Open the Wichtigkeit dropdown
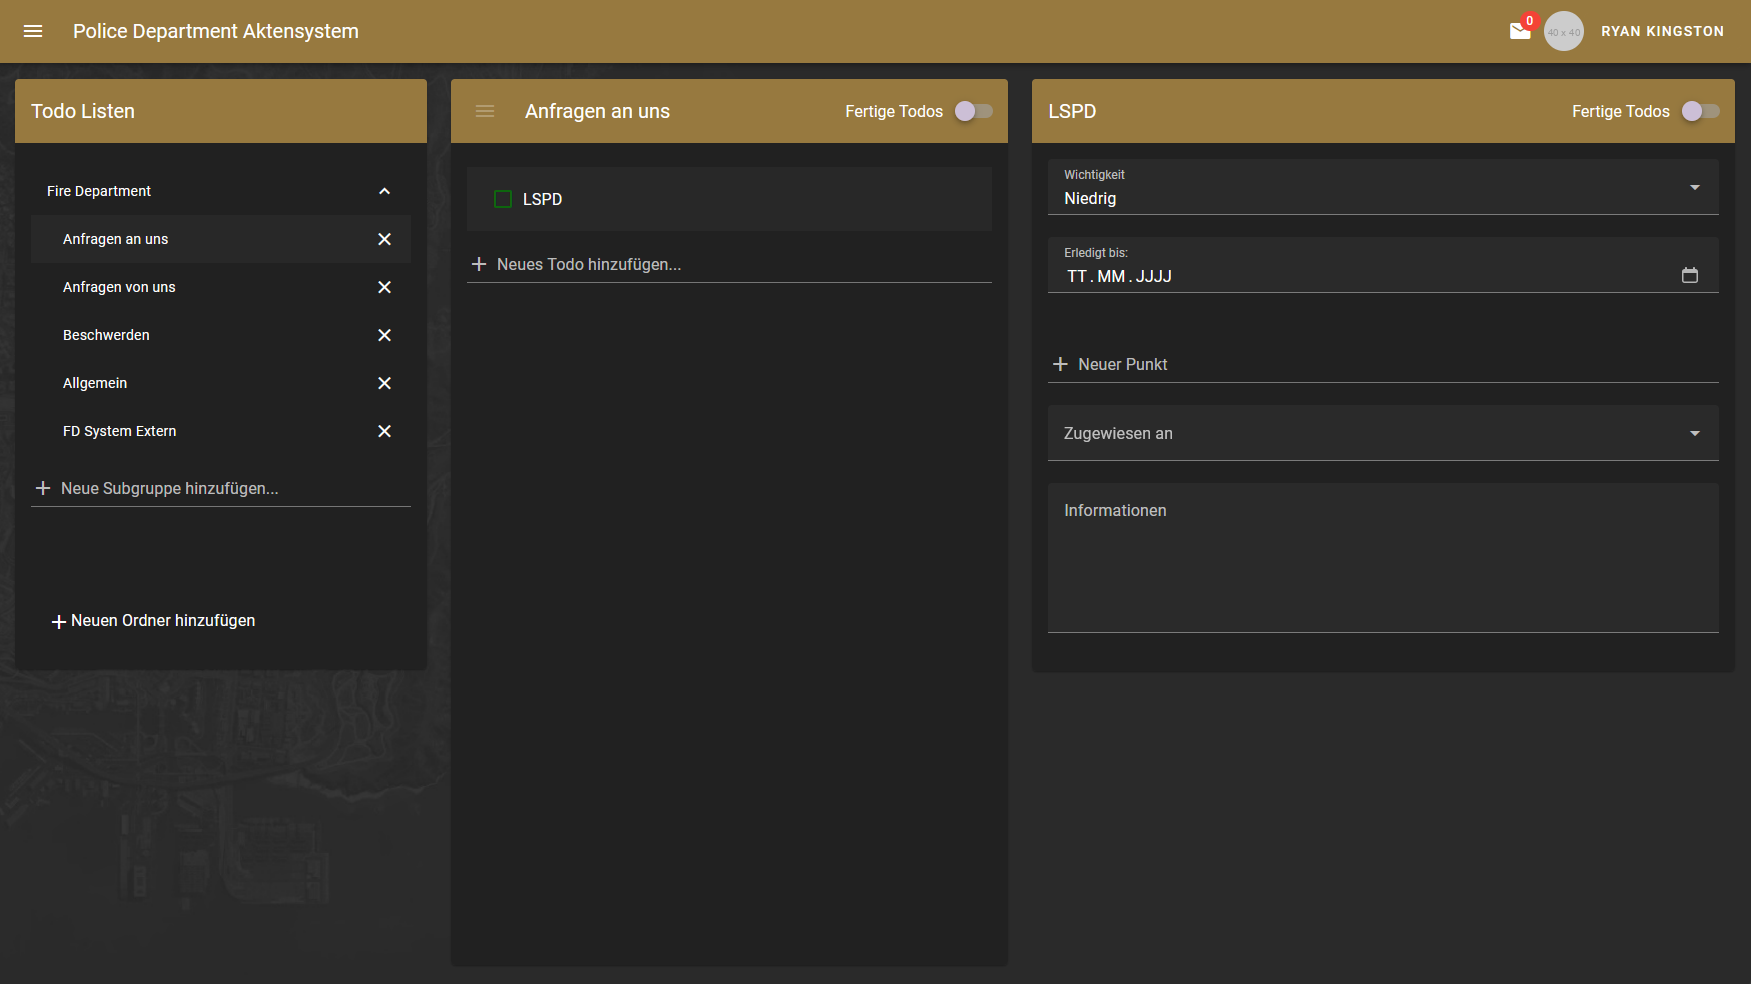The width and height of the screenshot is (1751, 984). [x=1383, y=187]
